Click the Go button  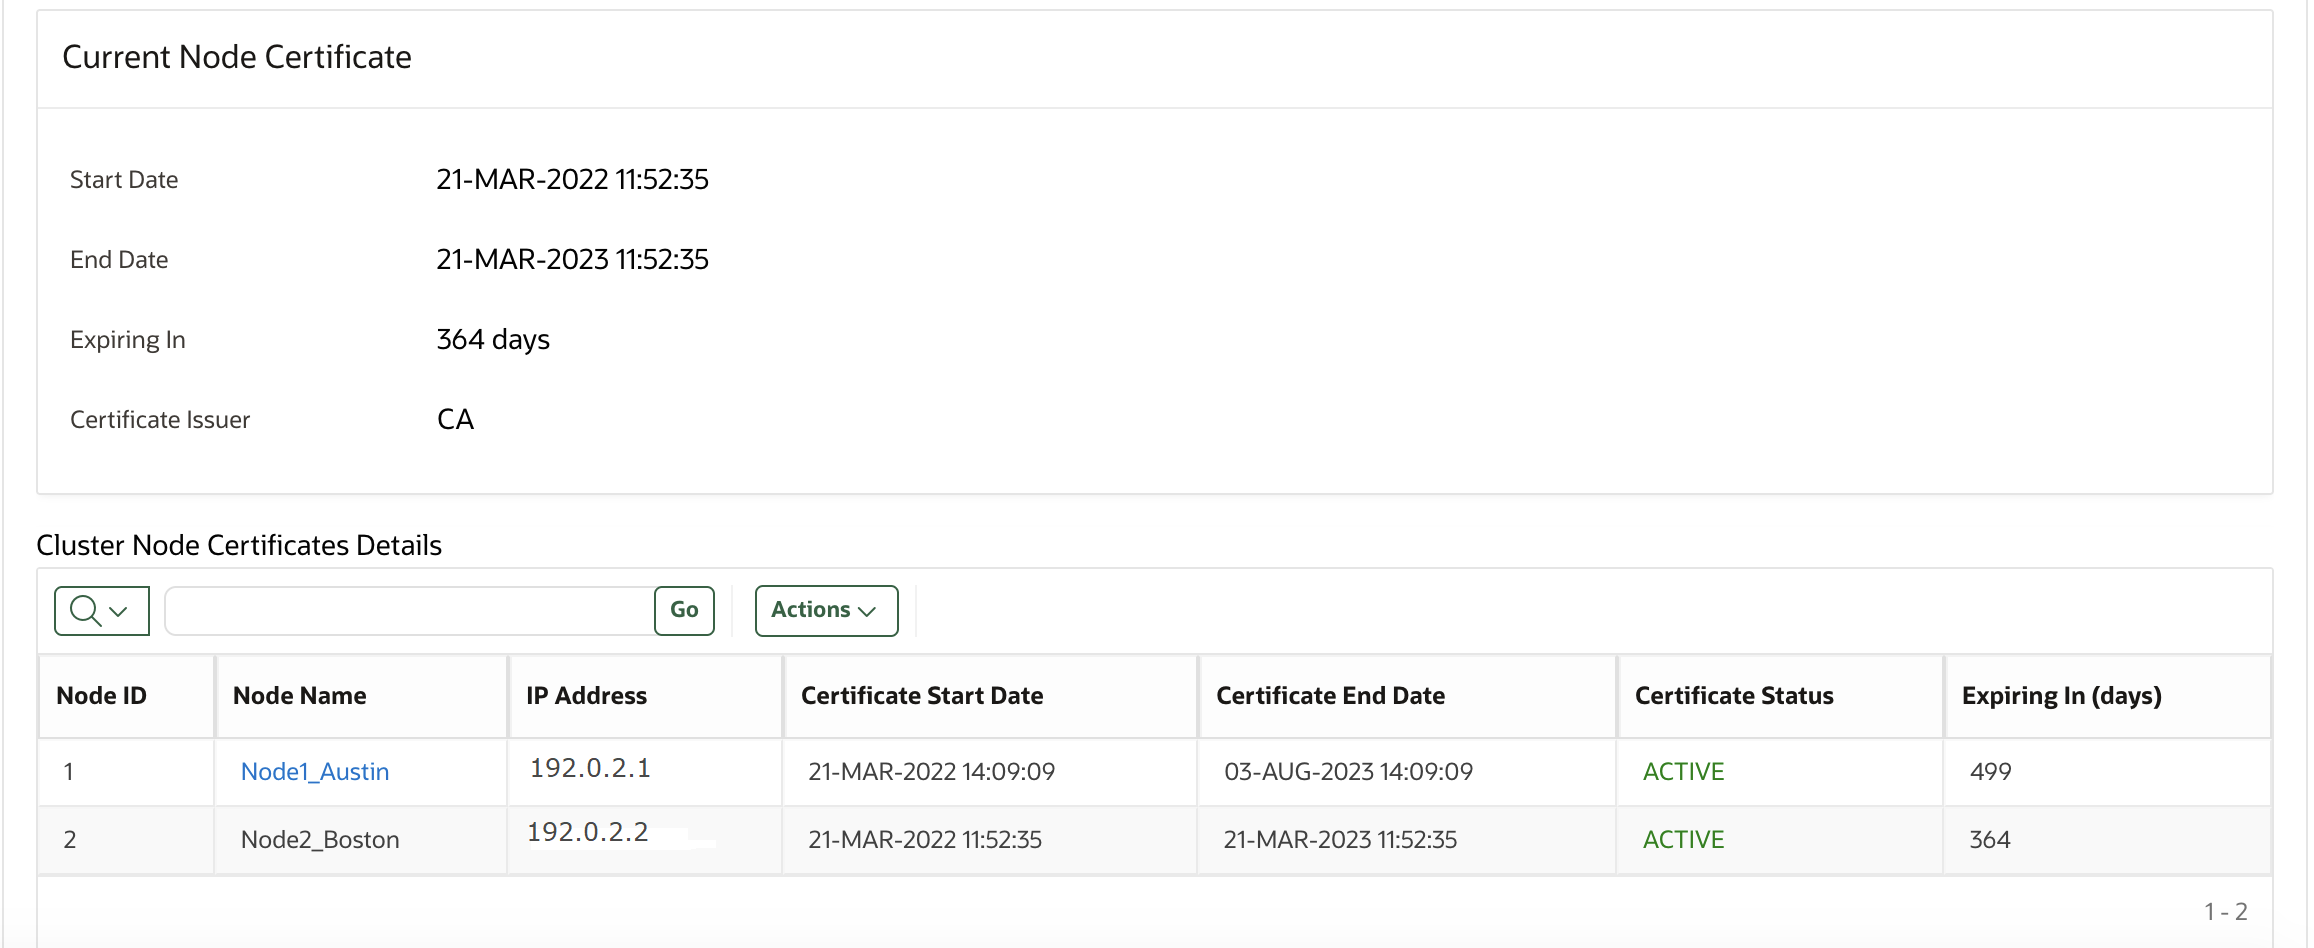tap(684, 610)
